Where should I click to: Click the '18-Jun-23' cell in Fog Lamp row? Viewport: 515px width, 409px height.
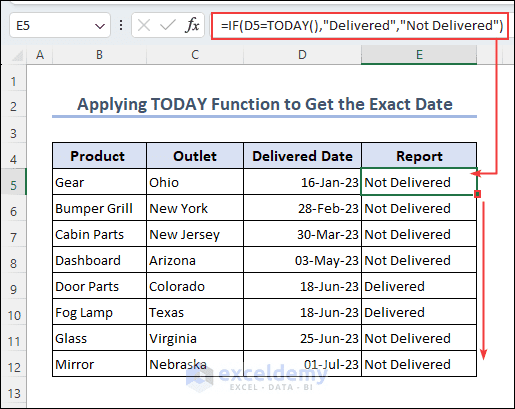(302, 312)
